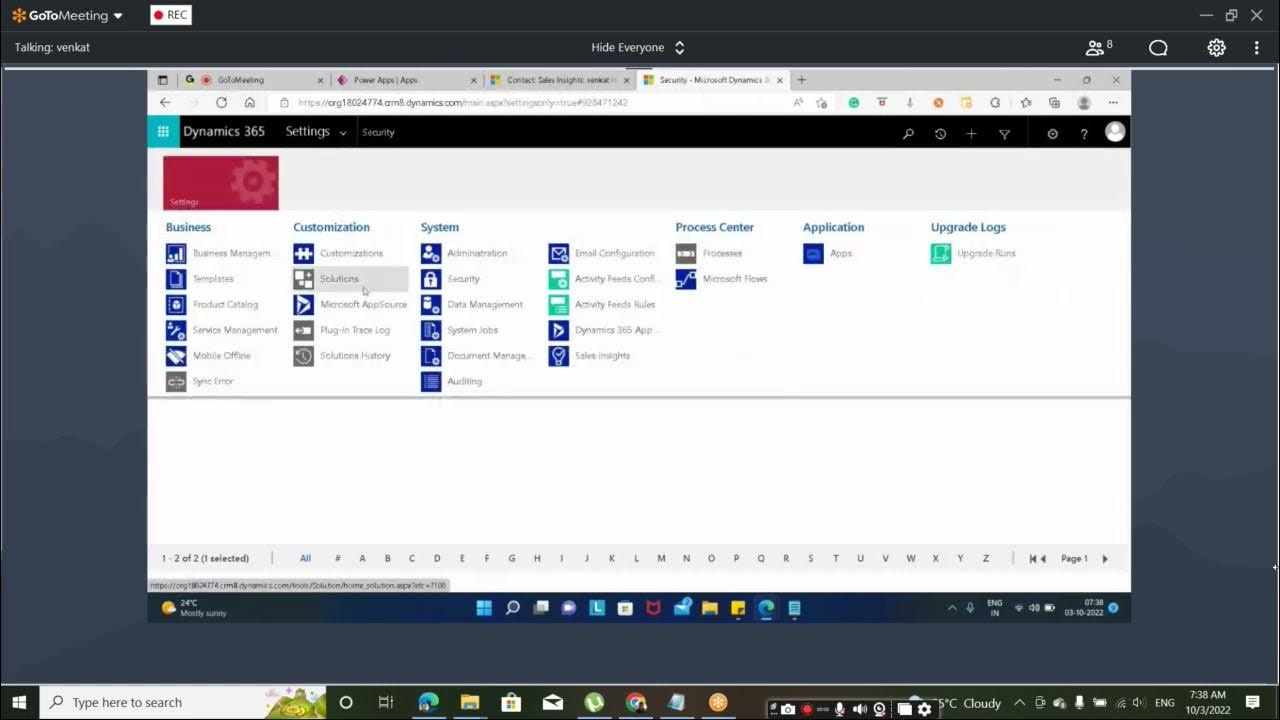Open Edge browser on host taskbar
Screen dimensions: 1280x720
428,703
